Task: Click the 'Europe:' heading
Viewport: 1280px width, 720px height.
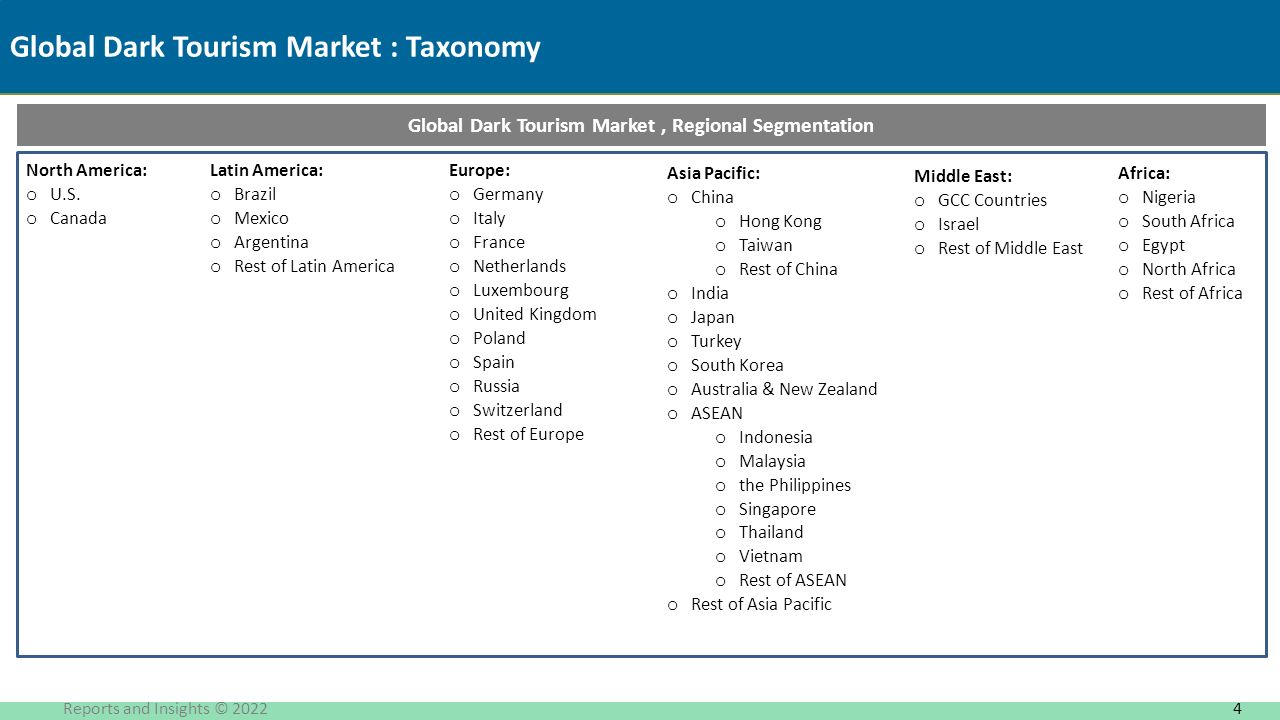Action: point(480,170)
